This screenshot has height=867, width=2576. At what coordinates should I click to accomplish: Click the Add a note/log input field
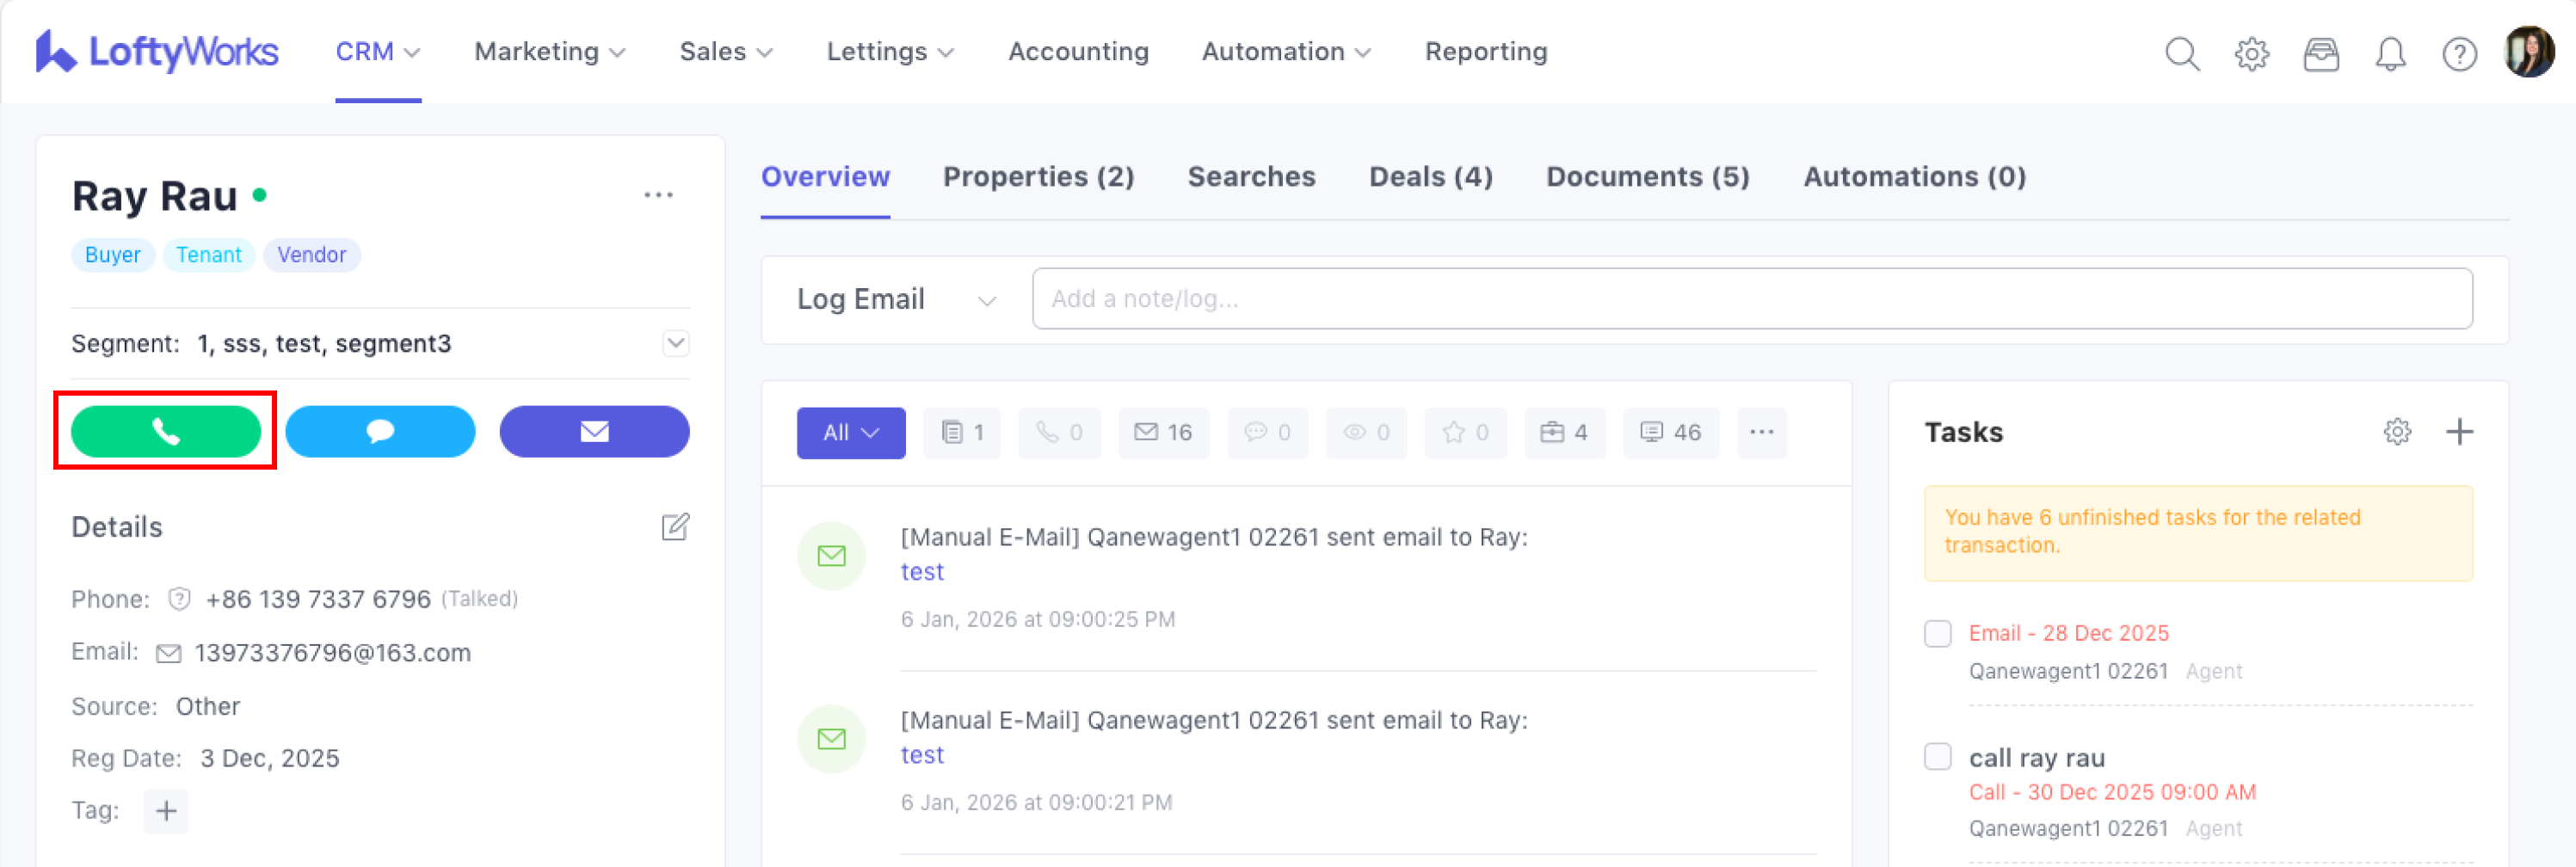pyautogui.click(x=1751, y=299)
